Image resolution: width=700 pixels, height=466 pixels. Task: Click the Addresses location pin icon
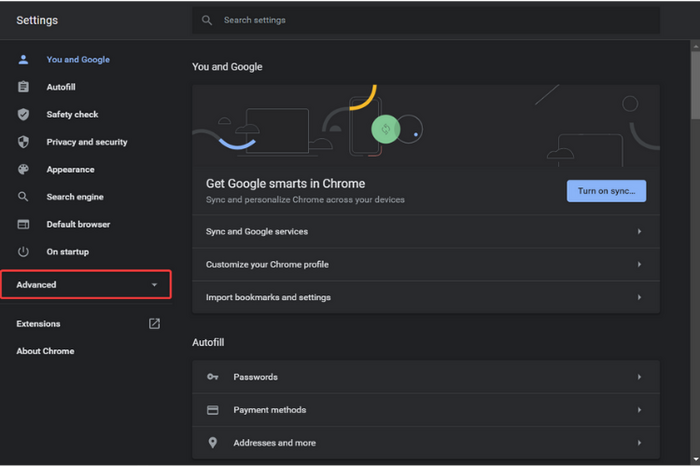click(x=212, y=442)
